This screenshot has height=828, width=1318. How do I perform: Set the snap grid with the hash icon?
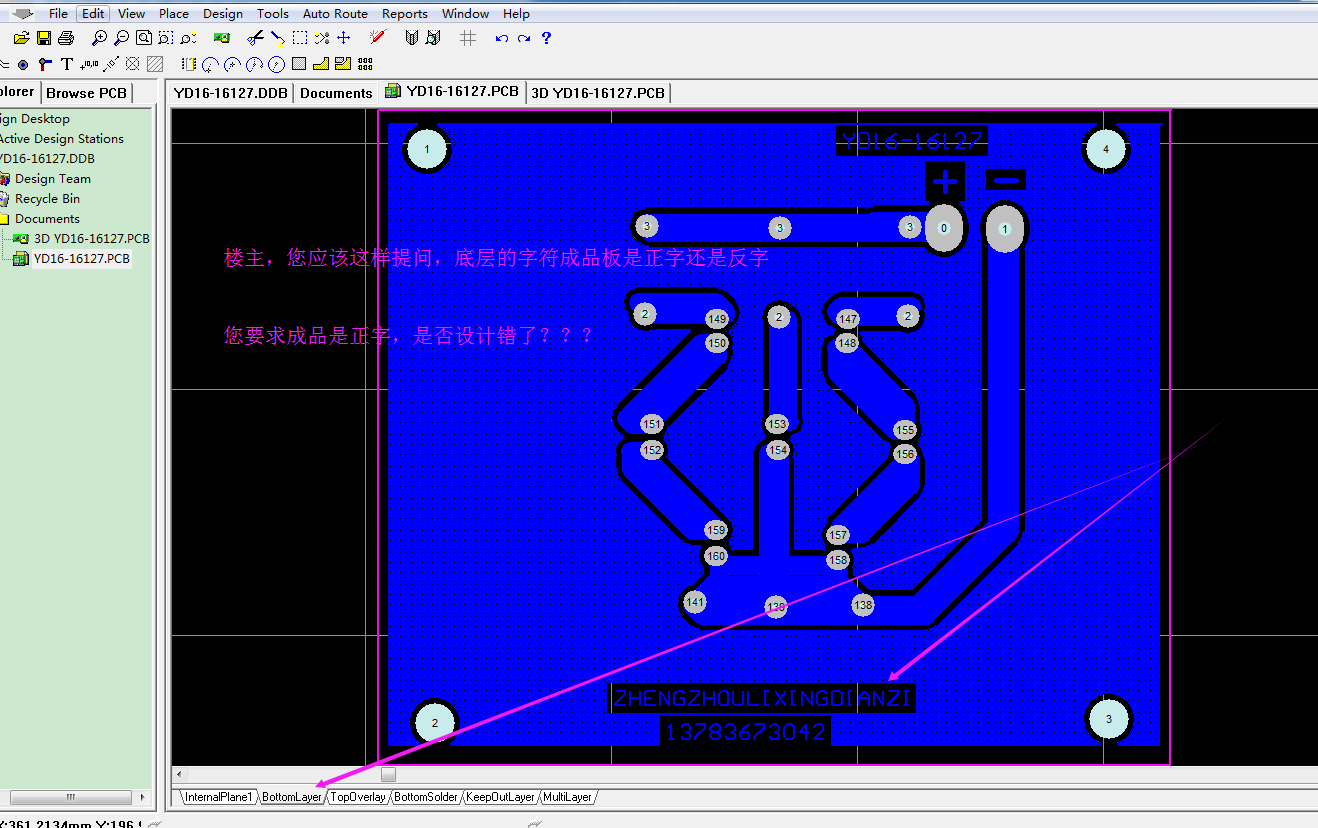coord(467,38)
